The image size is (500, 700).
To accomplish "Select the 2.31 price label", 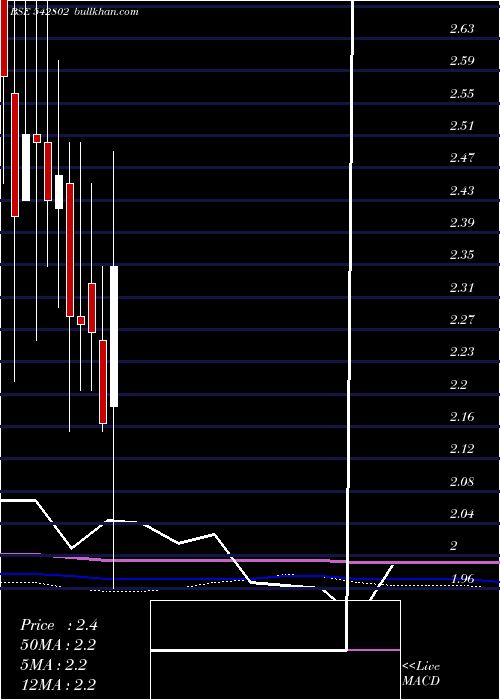I will click(462, 288).
